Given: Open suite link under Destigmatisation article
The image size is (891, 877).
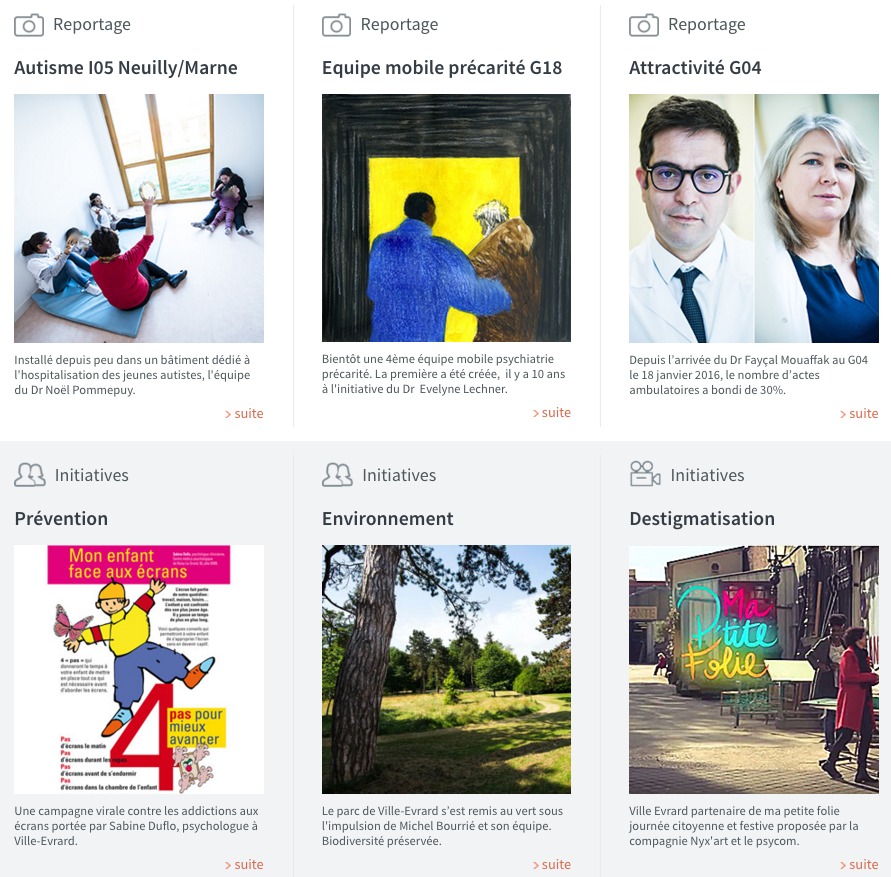Looking at the screenshot, I should [x=859, y=864].
